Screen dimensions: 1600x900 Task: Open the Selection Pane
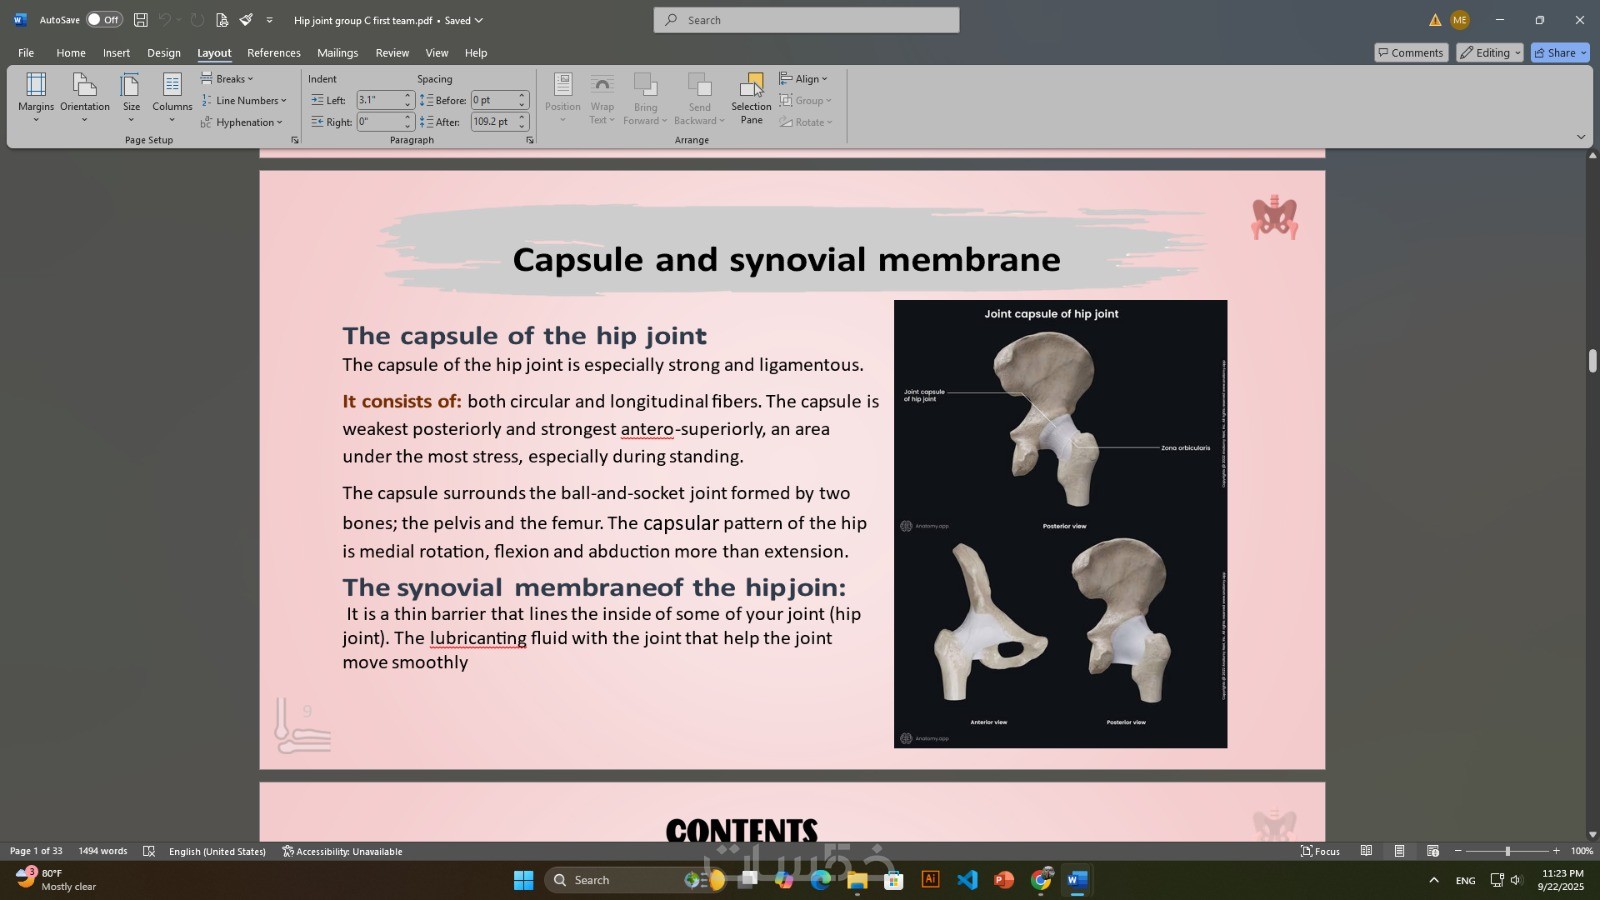[x=751, y=97]
